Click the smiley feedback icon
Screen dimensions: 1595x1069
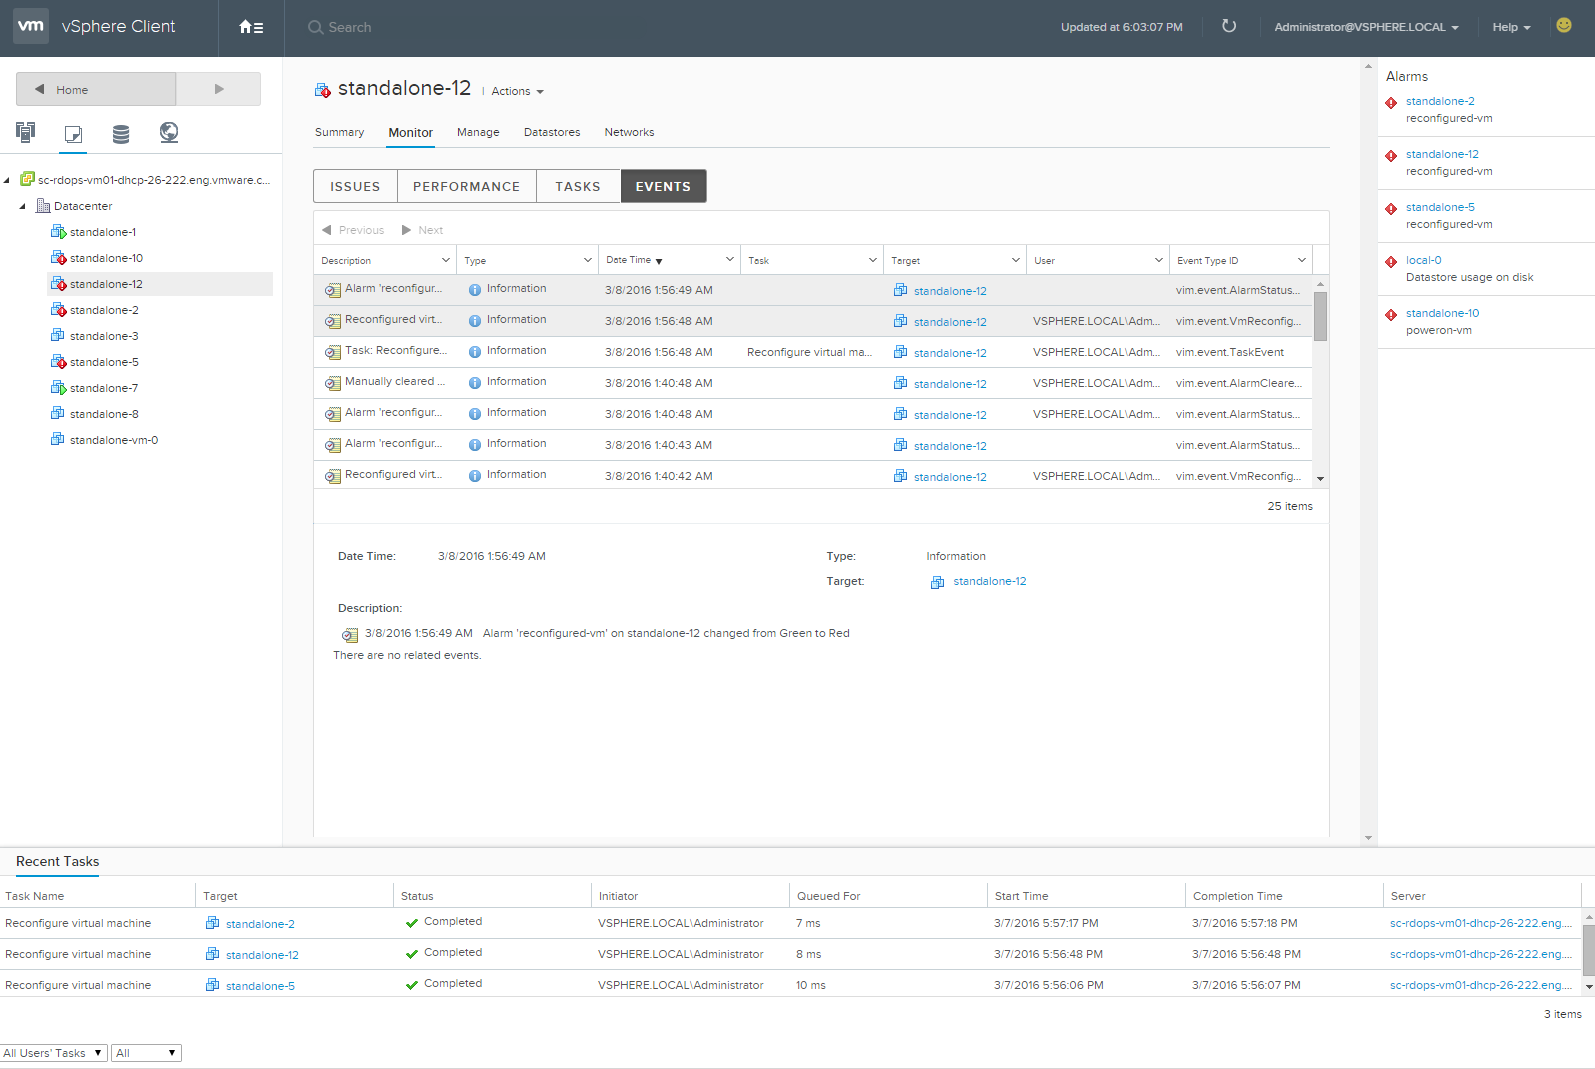tap(1564, 26)
